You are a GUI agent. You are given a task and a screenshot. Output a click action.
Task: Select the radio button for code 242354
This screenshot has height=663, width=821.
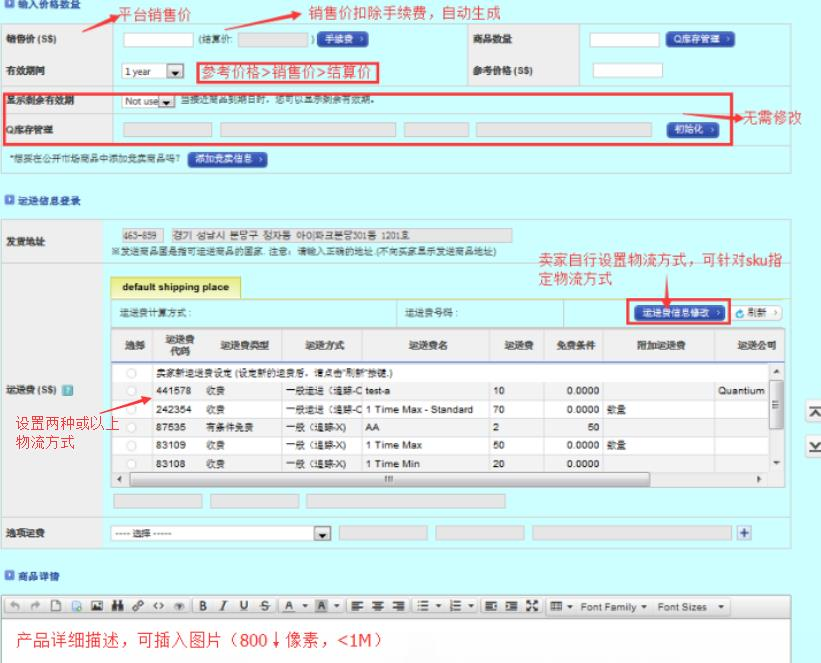pos(131,410)
